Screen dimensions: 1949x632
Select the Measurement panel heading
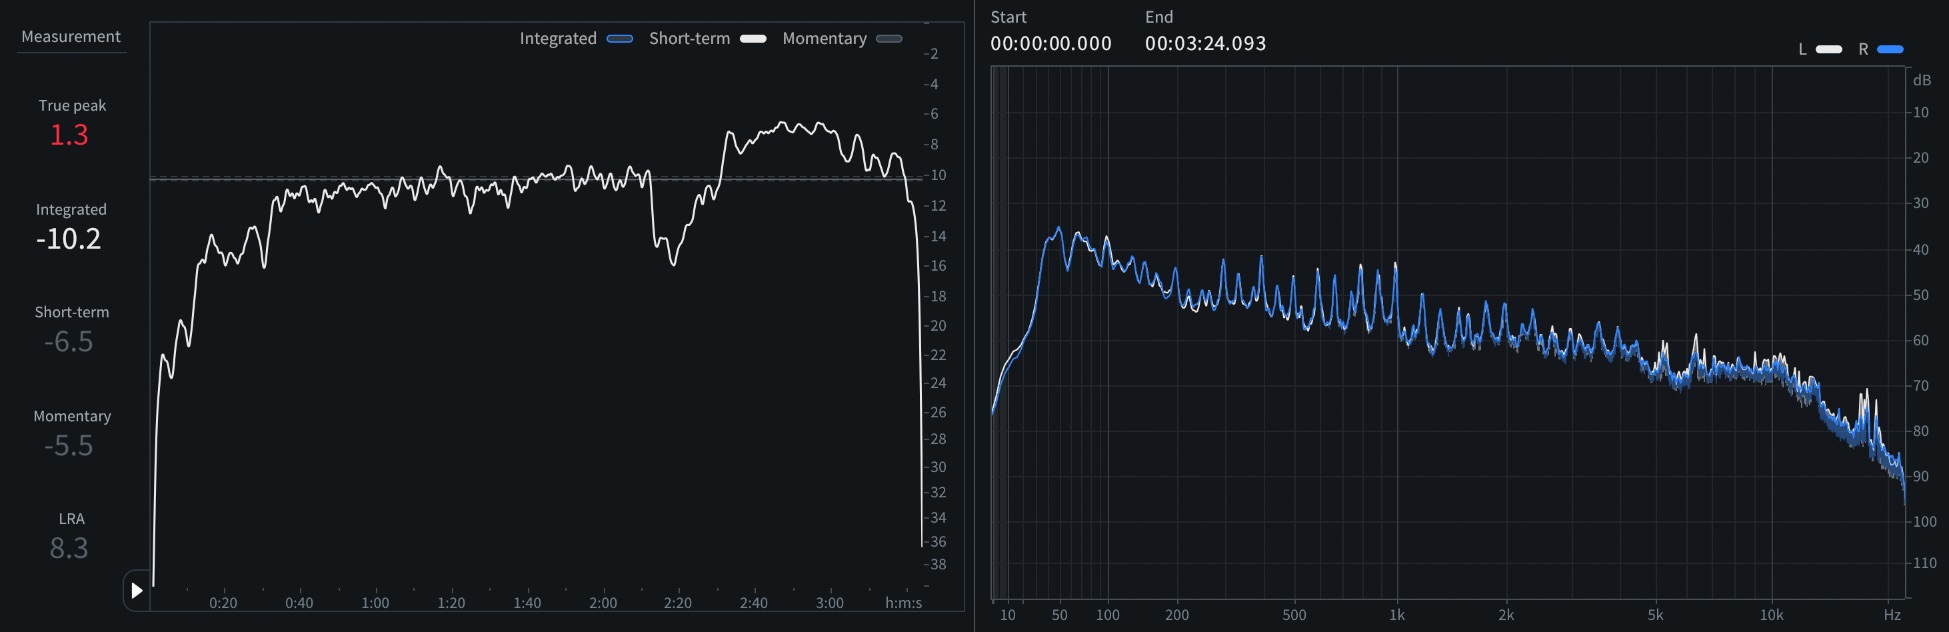point(71,37)
